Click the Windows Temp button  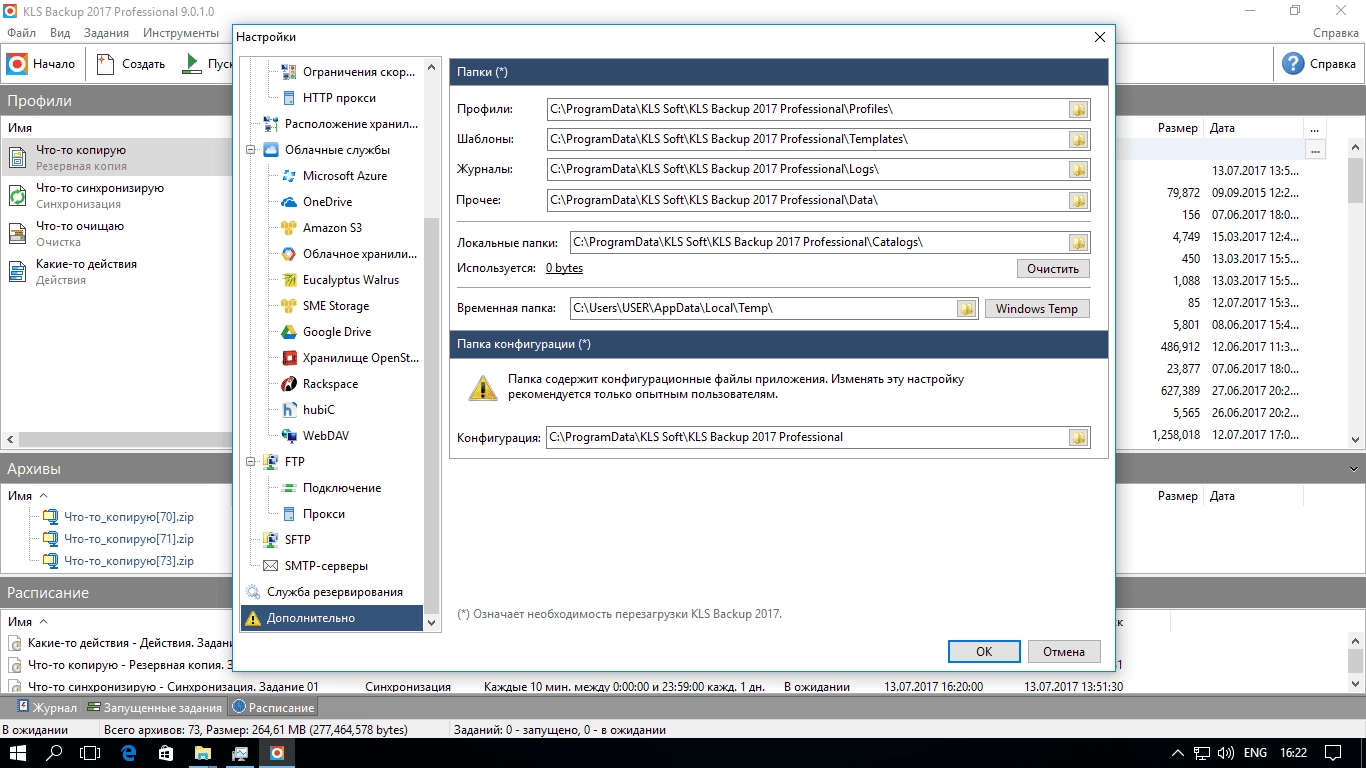pyautogui.click(x=1037, y=309)
